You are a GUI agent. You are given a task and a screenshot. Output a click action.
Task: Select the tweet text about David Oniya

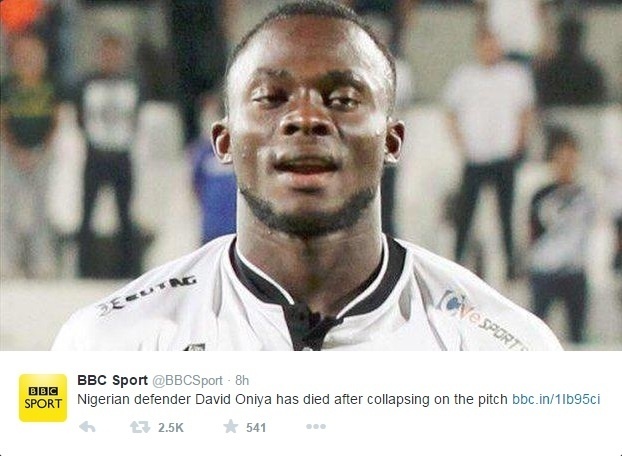[292, 399]
